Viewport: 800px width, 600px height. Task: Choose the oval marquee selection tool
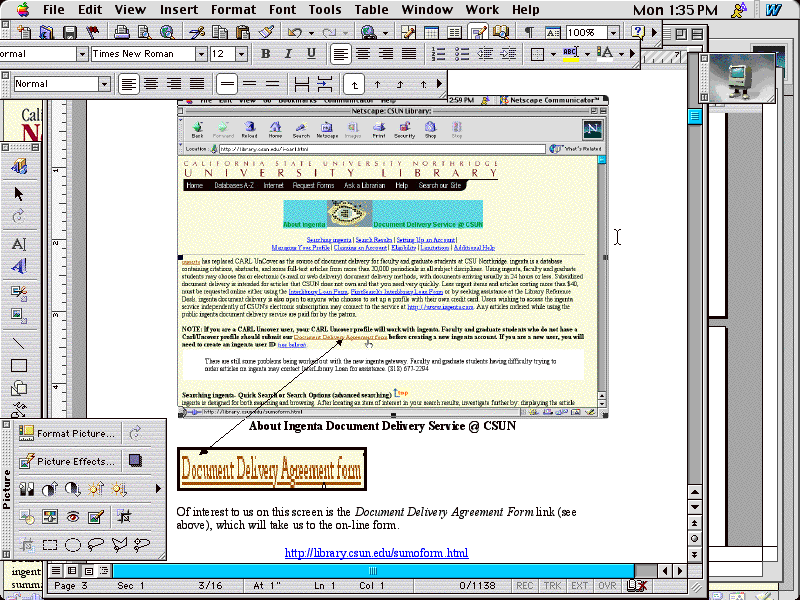[x=72, y=545]
